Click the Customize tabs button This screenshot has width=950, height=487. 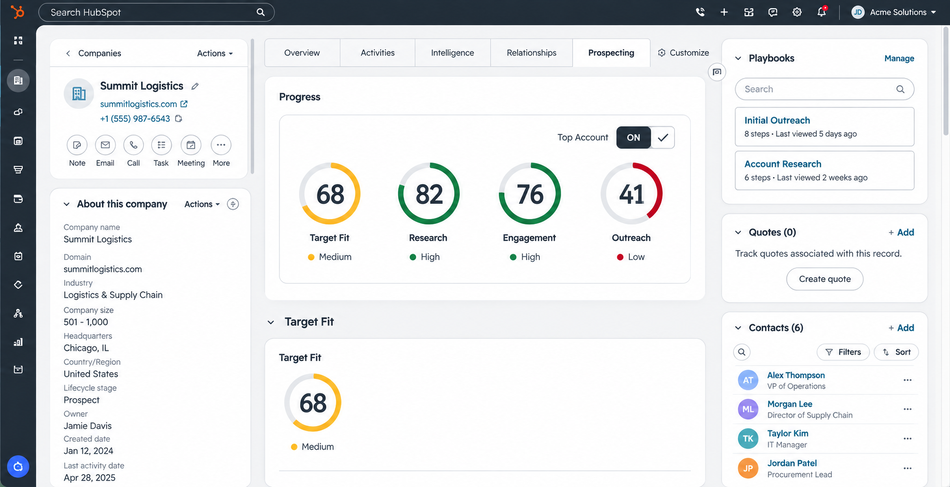tap(683, 53)
